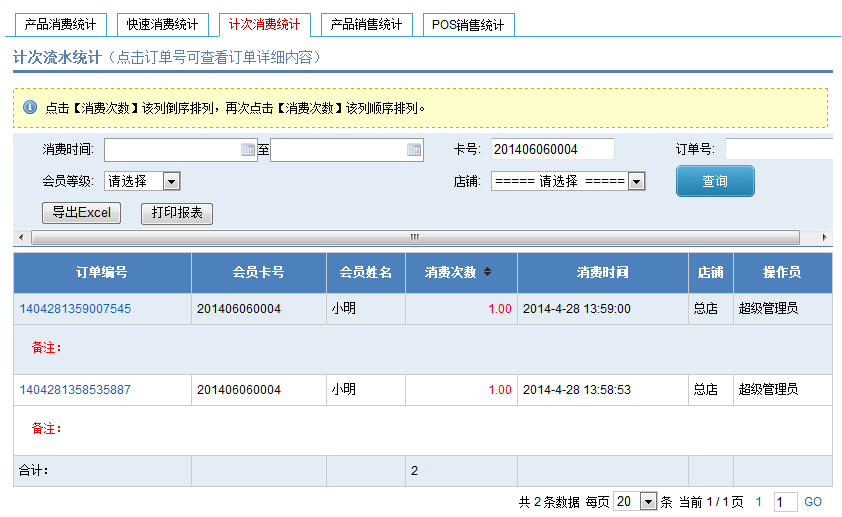This screenshot has height=517, width=842.
Task: Open the 快速消费统计 tab
Action: point(162,24)
